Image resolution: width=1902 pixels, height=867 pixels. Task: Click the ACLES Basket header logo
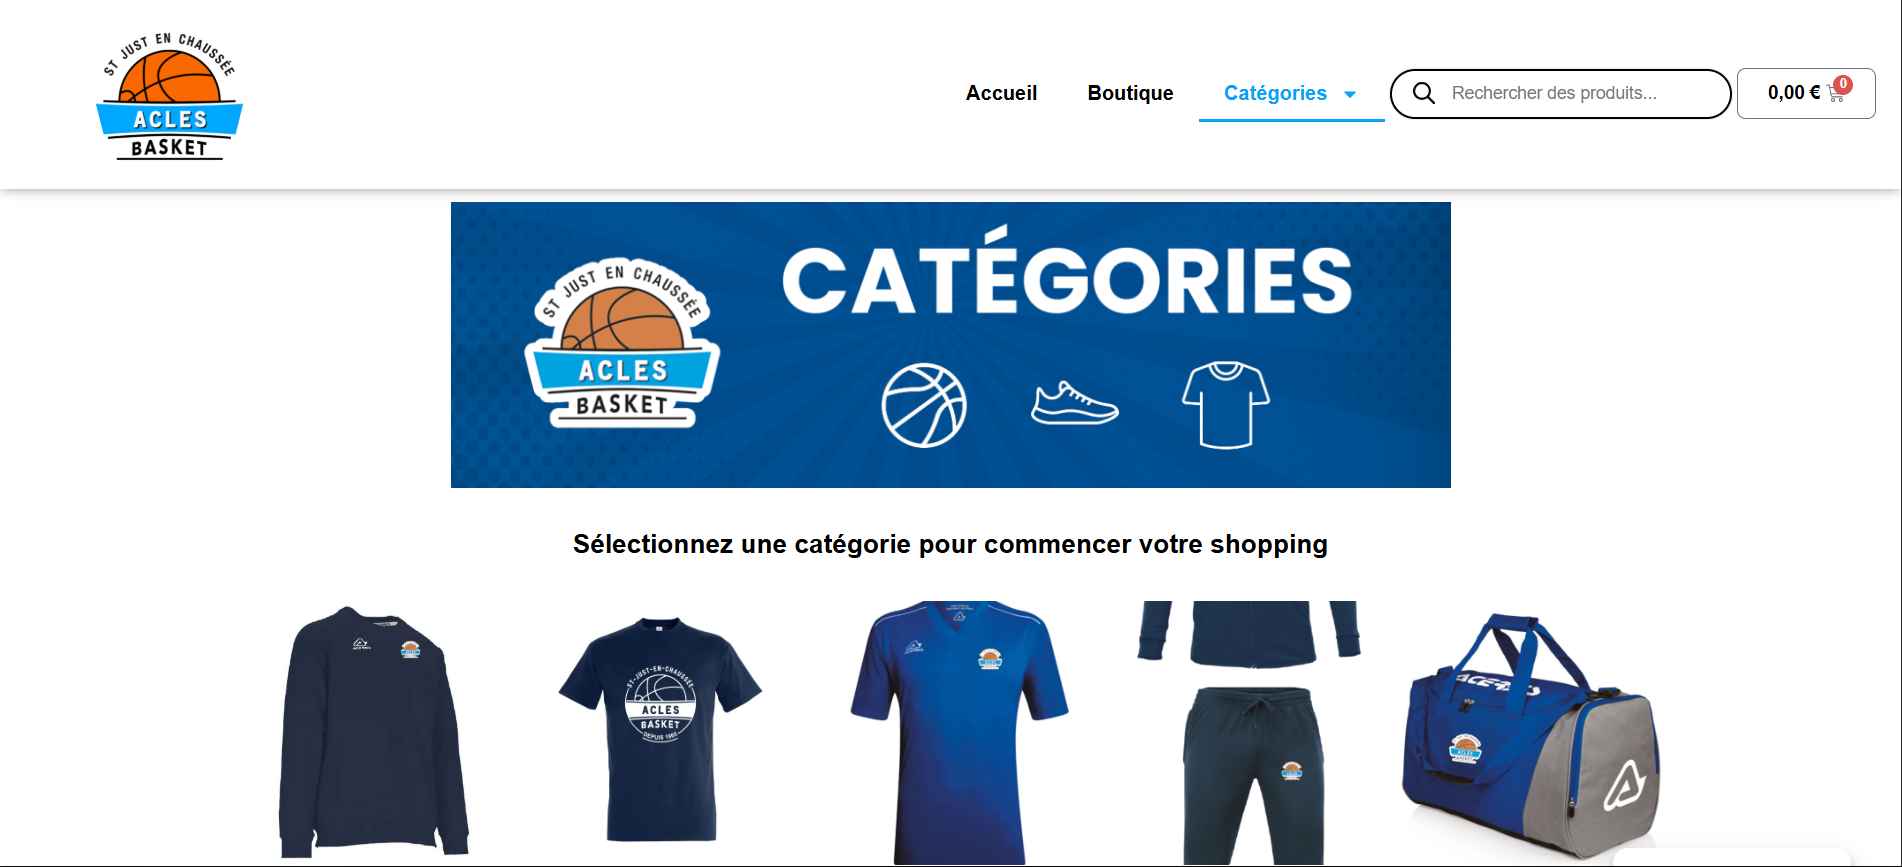[x=169, y=96]
